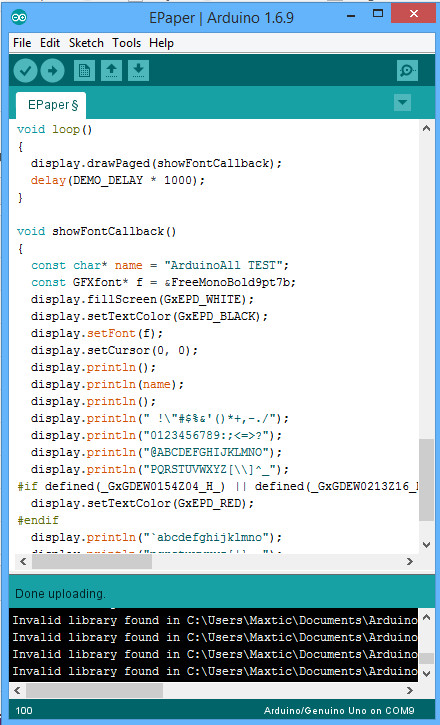Click the 'display.println(name);' line
The width and height of the screenshot is (440, 725).
click(108, 384)
